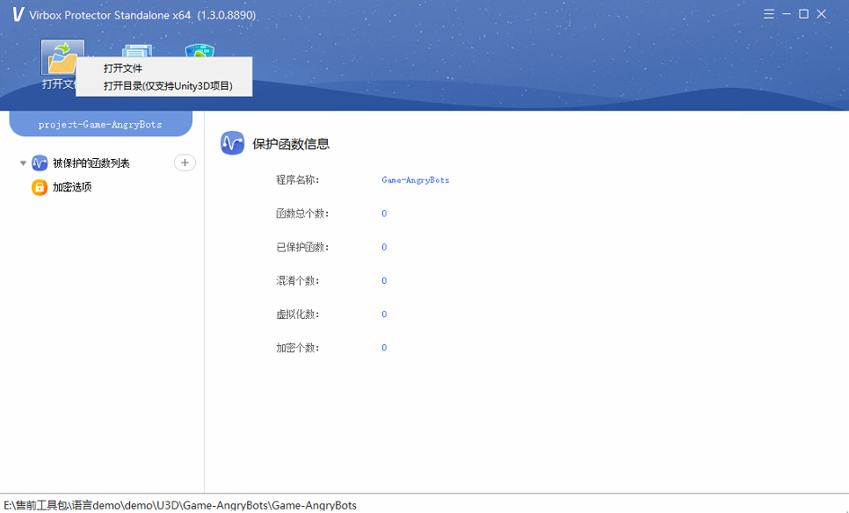Add a function with the plus button
Image resolution: width=849 pixels, height=513 pixels.
point(185,163)
